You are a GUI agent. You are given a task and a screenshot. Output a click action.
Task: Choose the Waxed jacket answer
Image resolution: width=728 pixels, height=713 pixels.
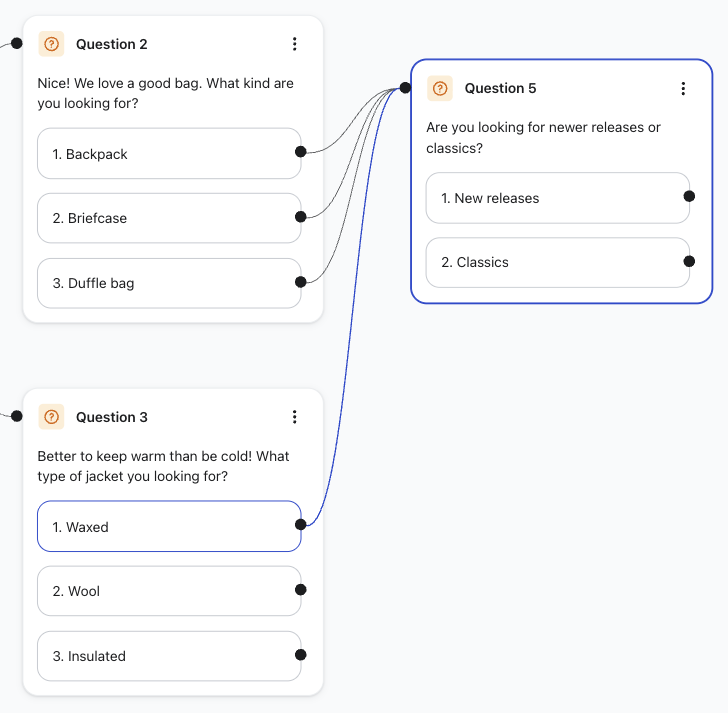pos(169,527)
